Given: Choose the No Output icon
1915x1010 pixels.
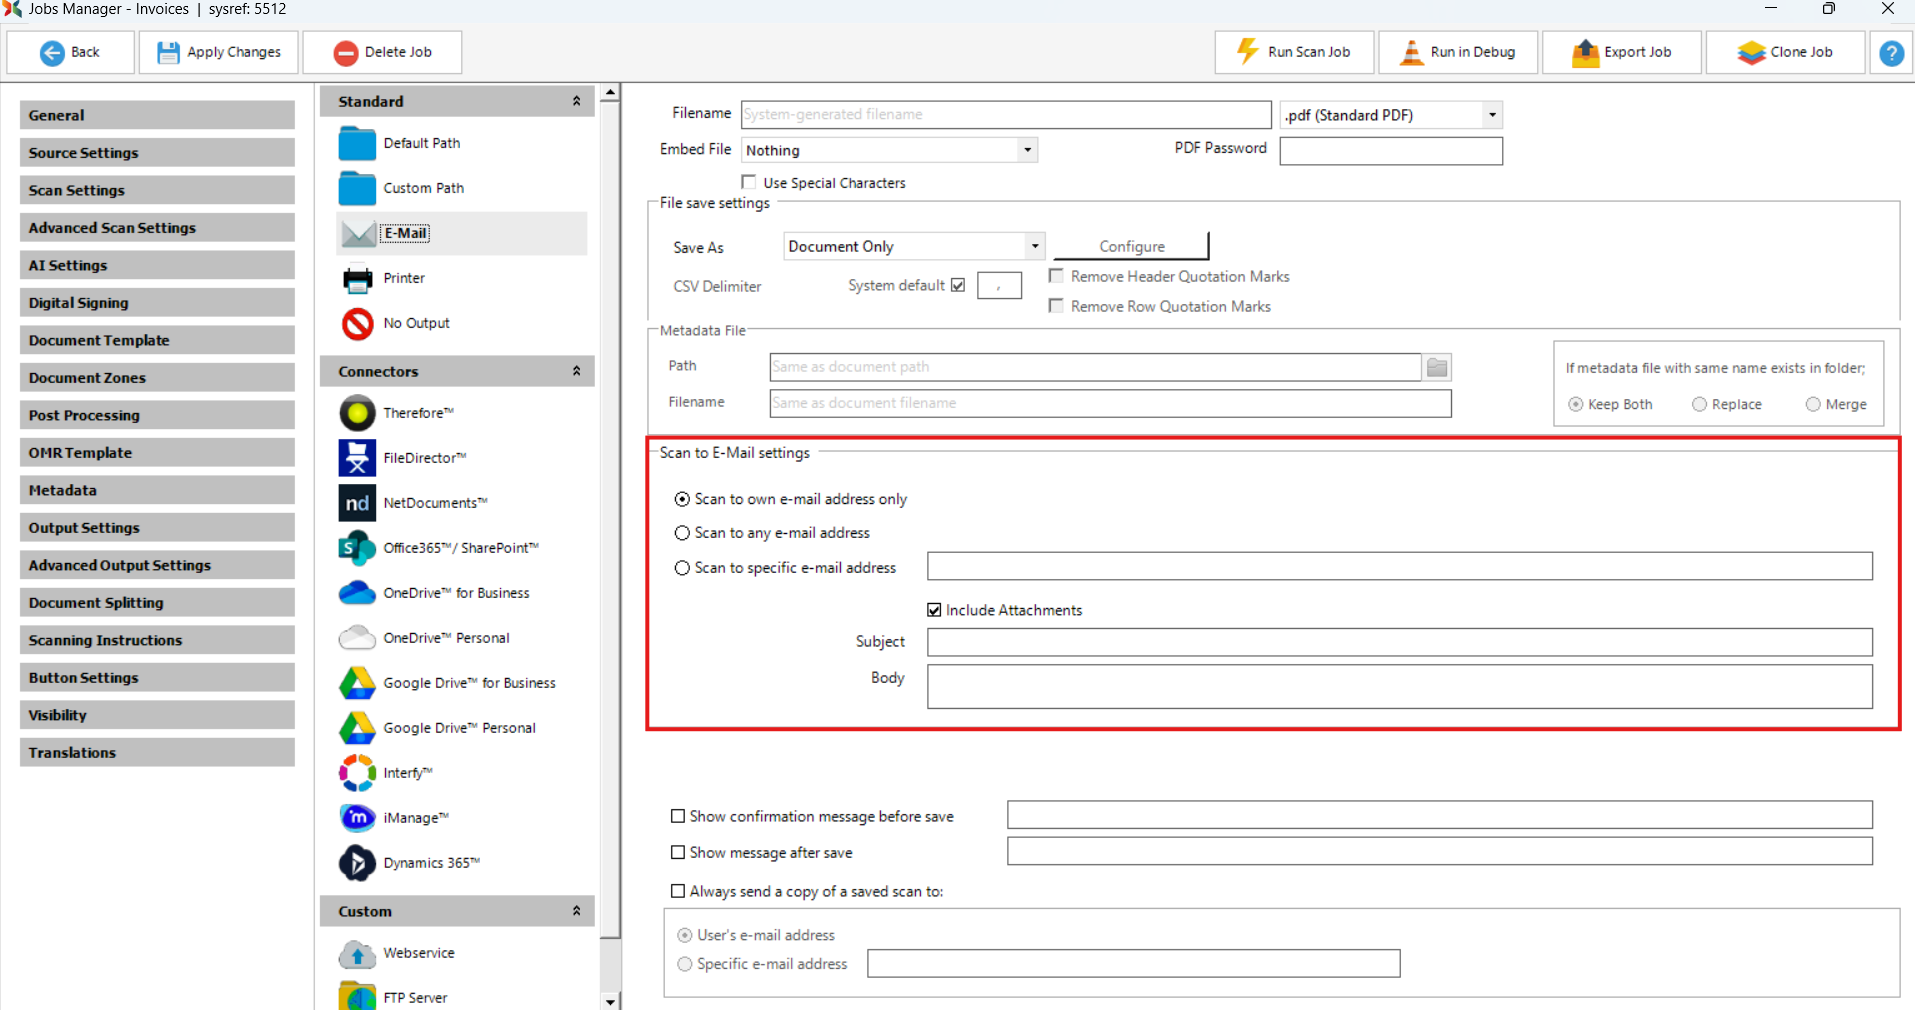Looking at the screenshot, I should tap(357, 323).
